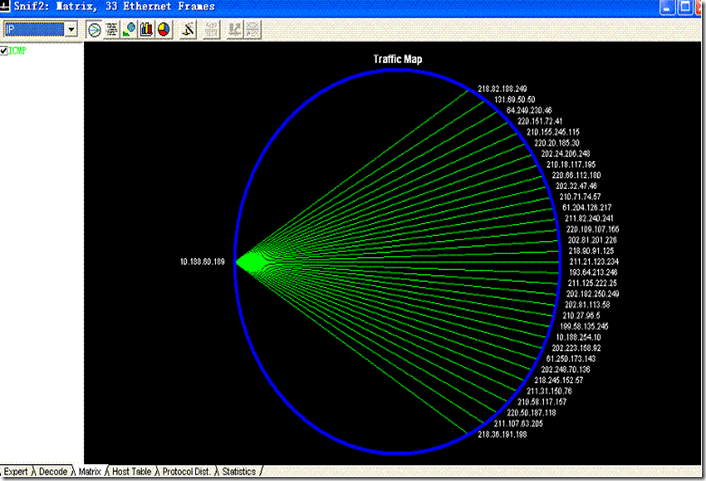Open the Detail view toolbar icon

(129, 29)
